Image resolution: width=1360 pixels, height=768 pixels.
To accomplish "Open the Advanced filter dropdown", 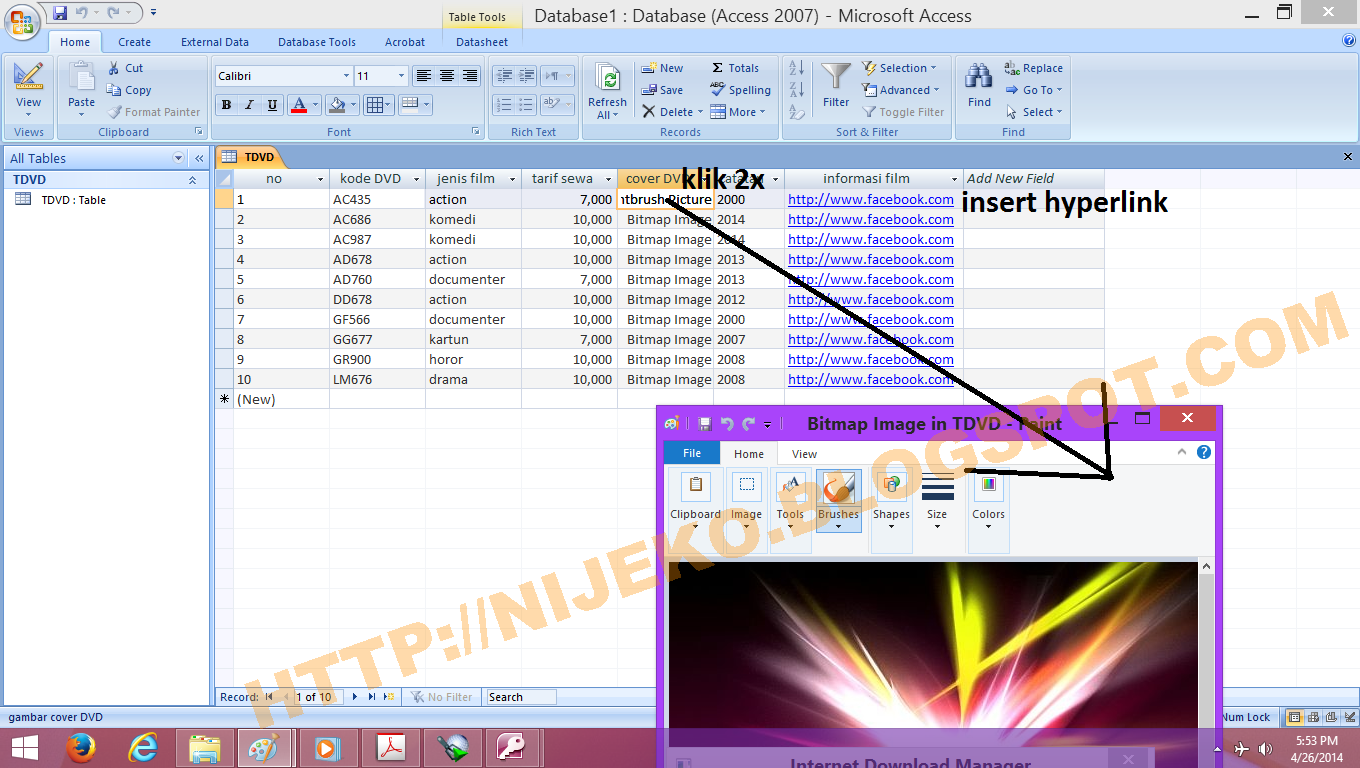I will coord(901,90).
